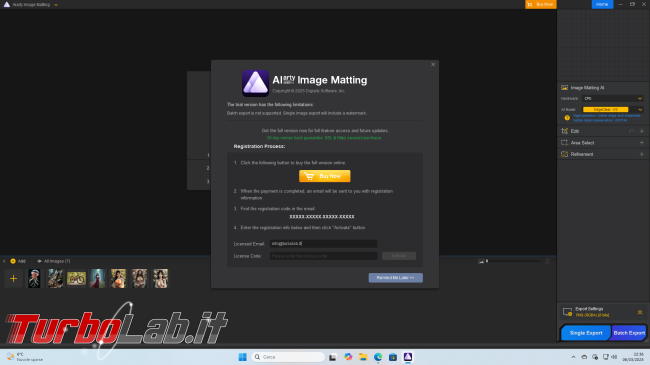
Task: Open the app title dropdown arrow
Action: 56,5
